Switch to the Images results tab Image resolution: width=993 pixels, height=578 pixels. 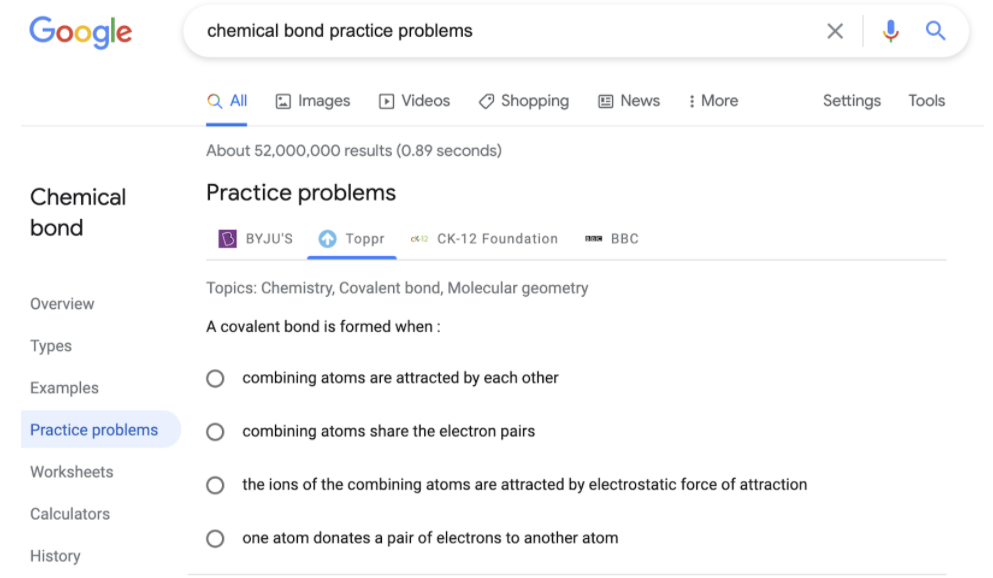(313, 101)
